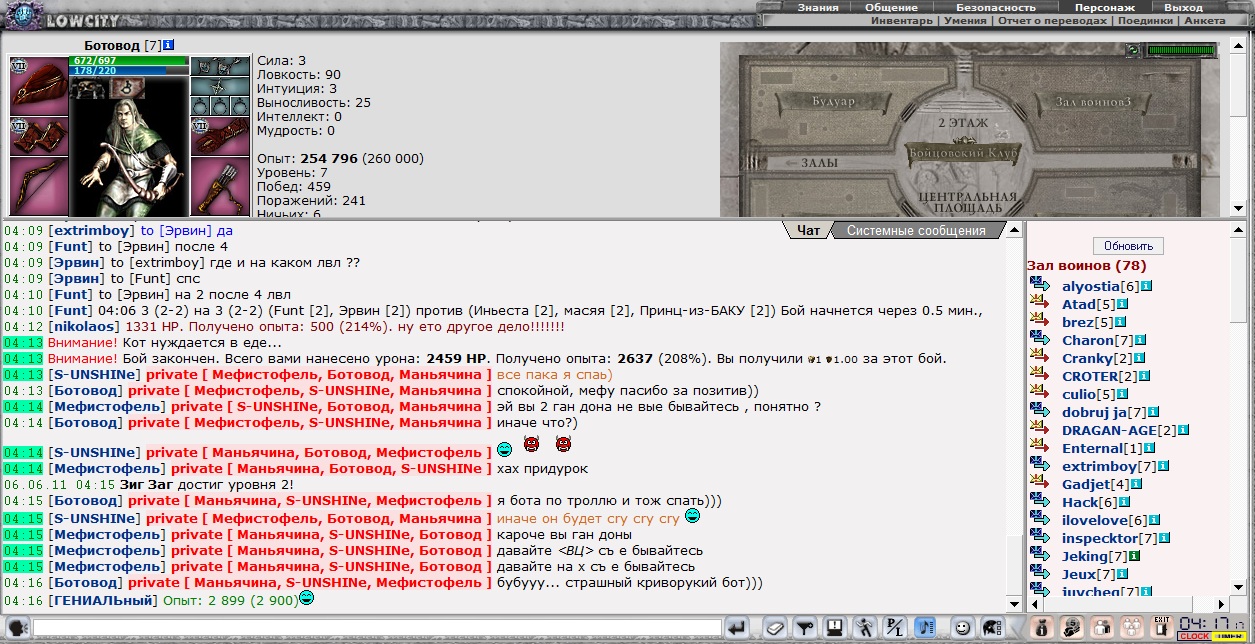The image size is (1255, 644).
Task: Click the helmet with list icon
Action: (x=992, y=628)
